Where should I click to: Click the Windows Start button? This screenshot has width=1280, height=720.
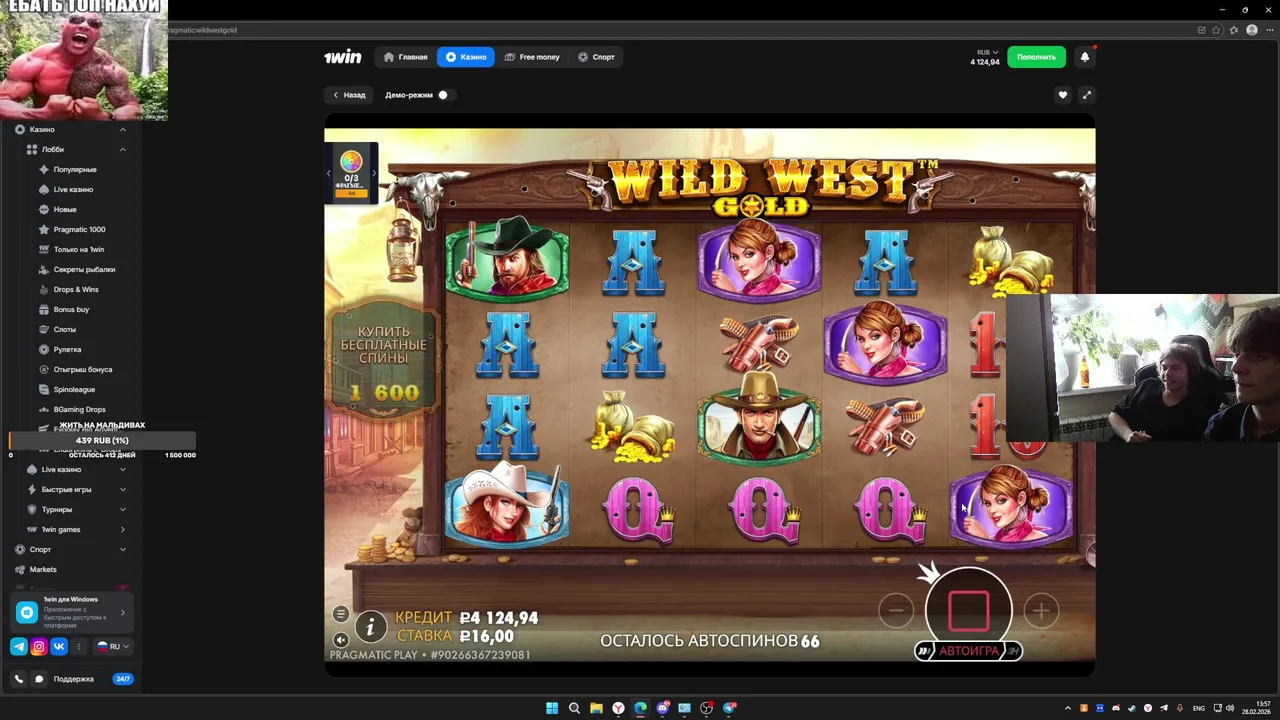[552, 708]
